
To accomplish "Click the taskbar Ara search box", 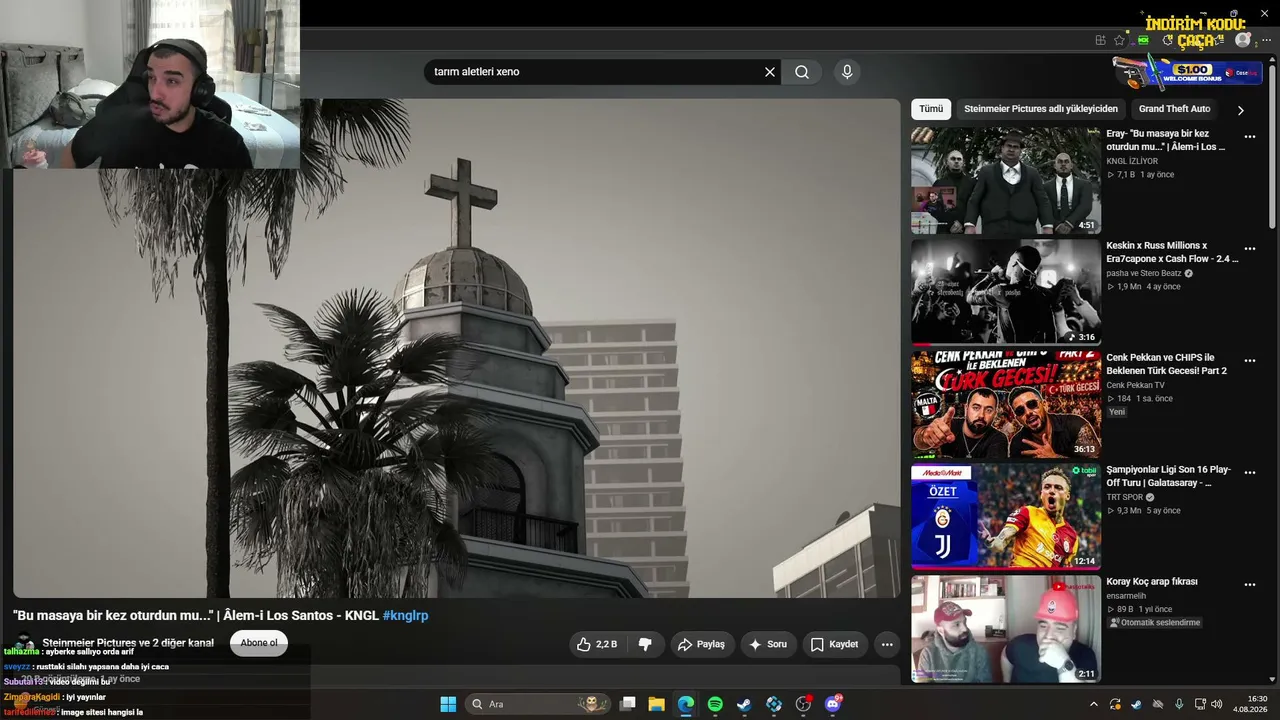I will pyautogui.click(x=538, y=704).
